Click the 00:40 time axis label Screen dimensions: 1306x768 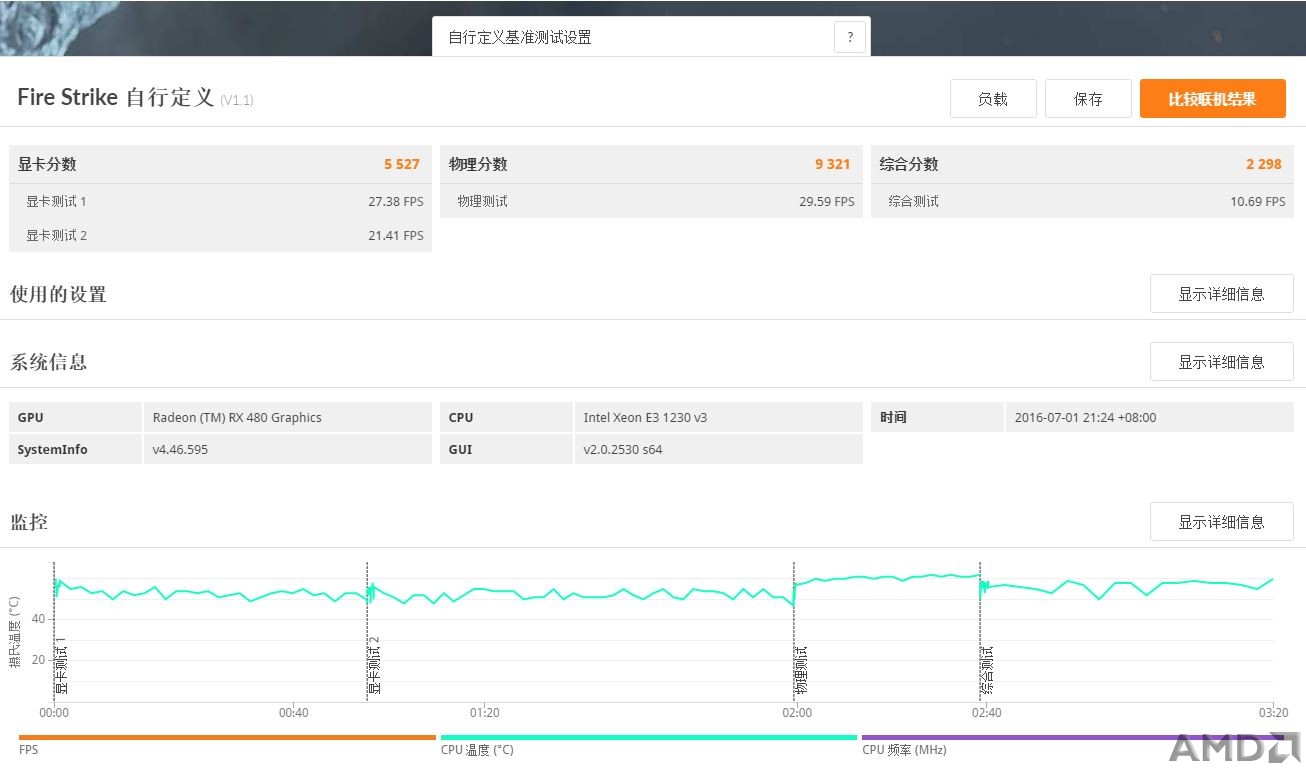(x=293, y=713)
